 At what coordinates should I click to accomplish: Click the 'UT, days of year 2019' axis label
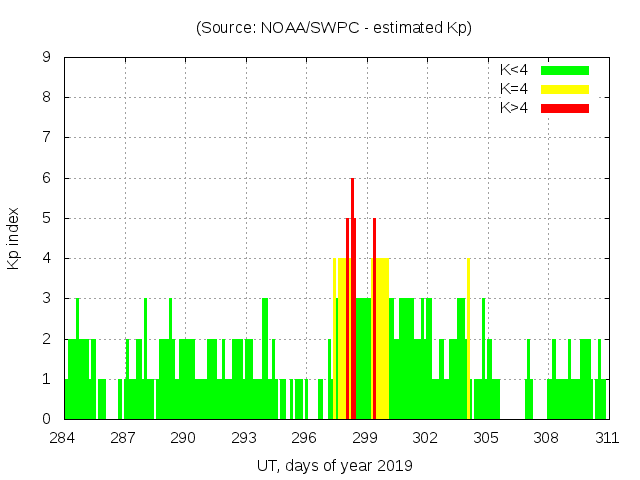[334, 465]
